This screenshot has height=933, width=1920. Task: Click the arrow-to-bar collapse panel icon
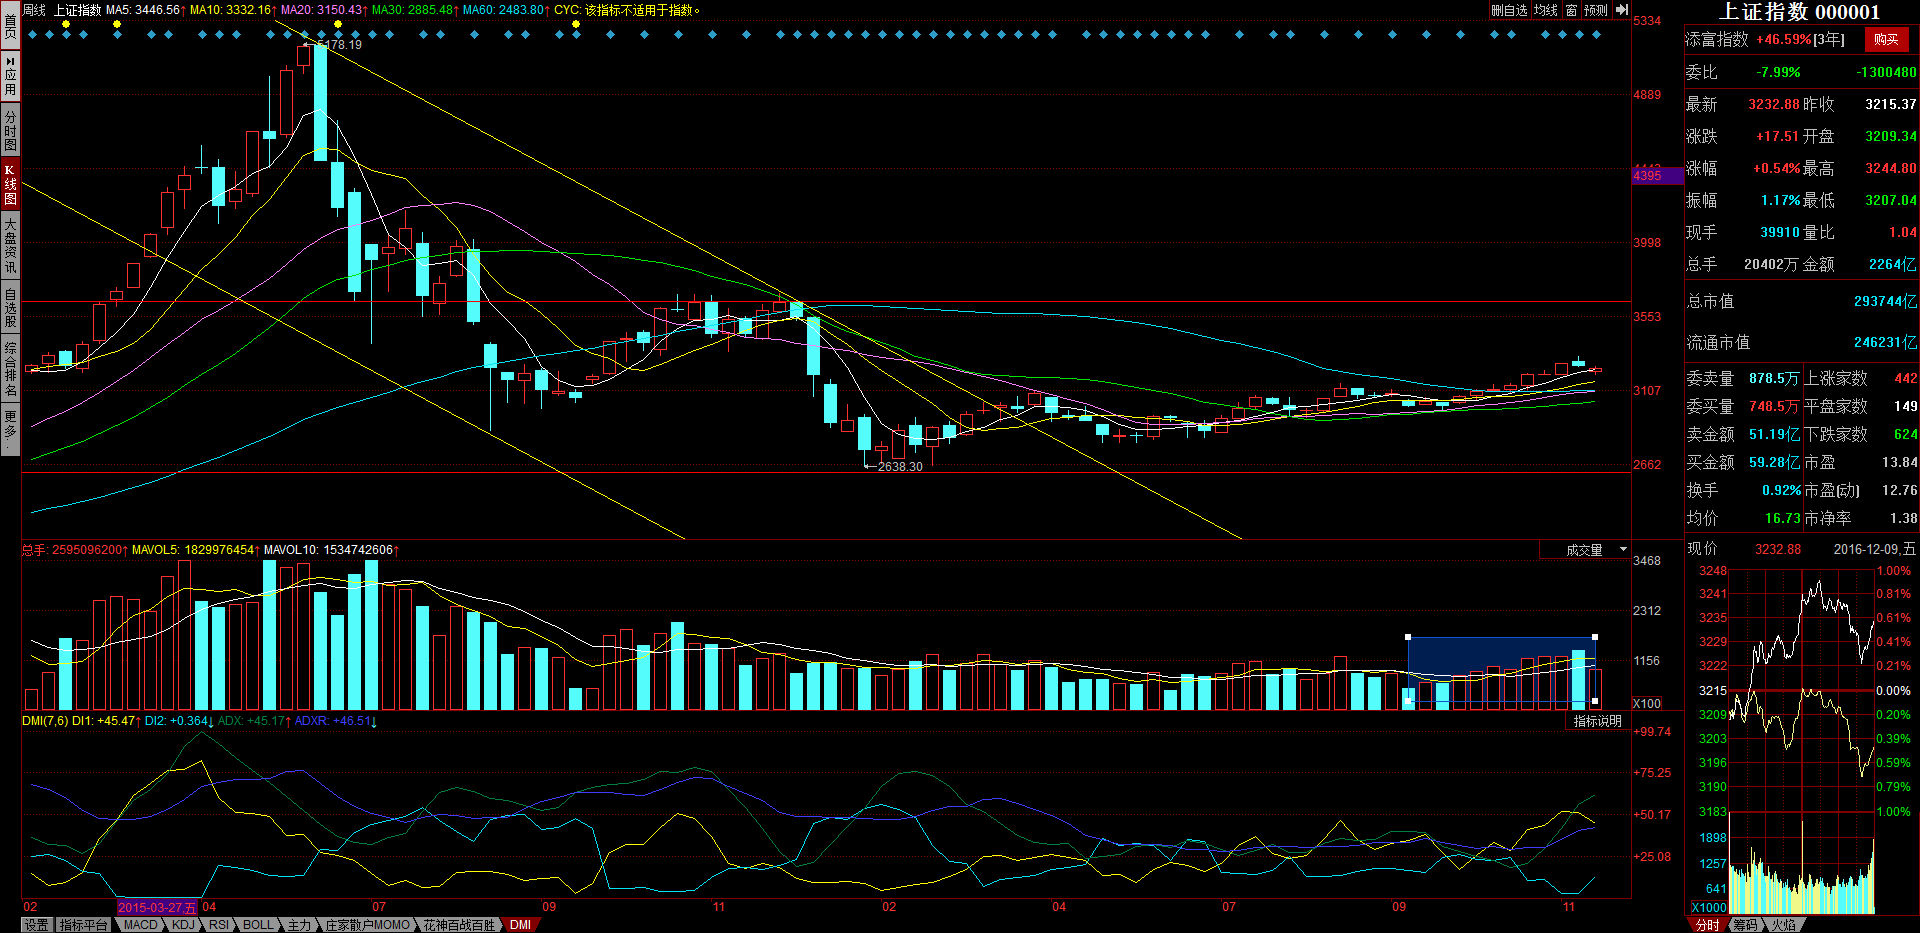[1622, 10]
